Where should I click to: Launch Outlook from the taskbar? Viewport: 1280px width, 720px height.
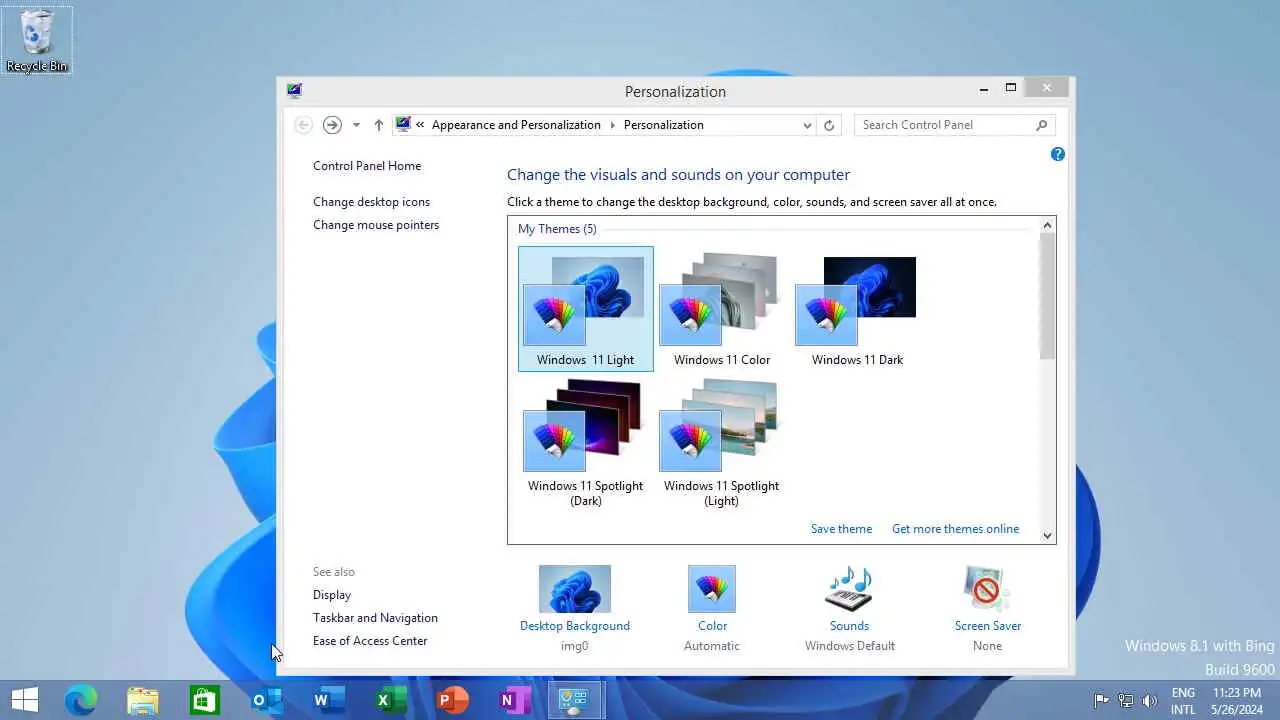266,700
